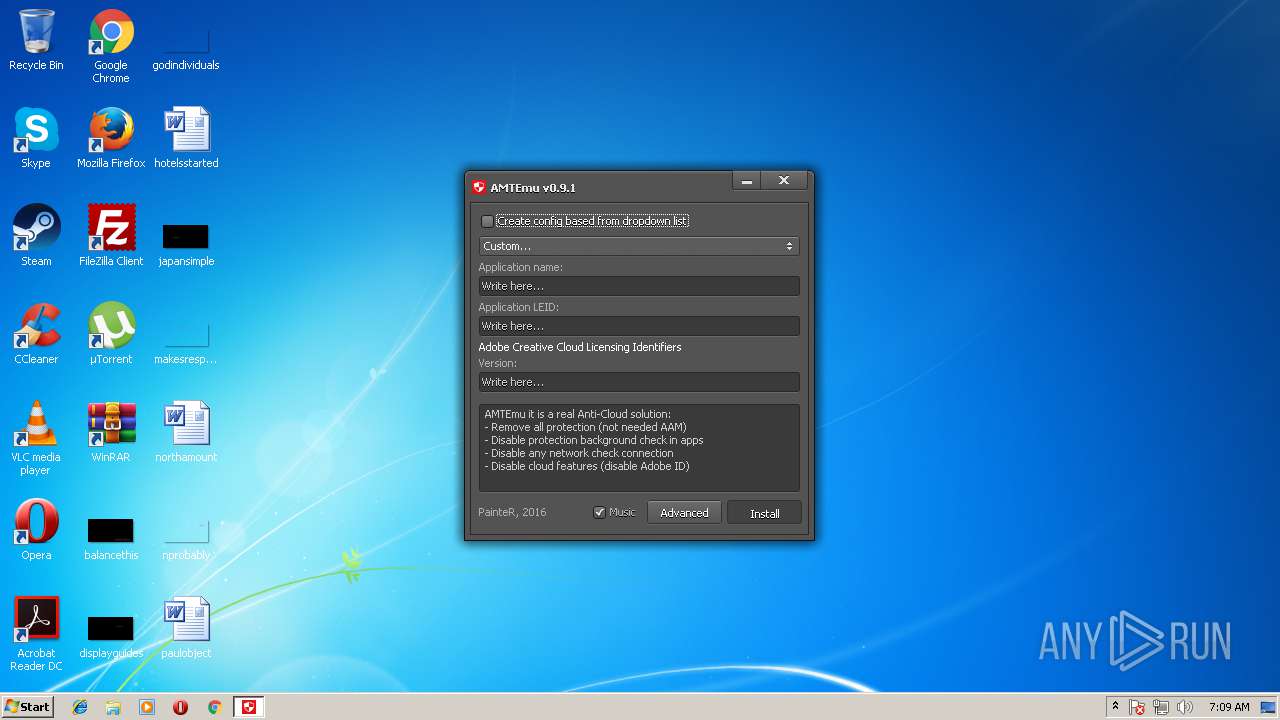The image size is (1280, 720).
Task: Open the Steam desktop shortcut
Action: pyautogui.click(x=36, y=237)
